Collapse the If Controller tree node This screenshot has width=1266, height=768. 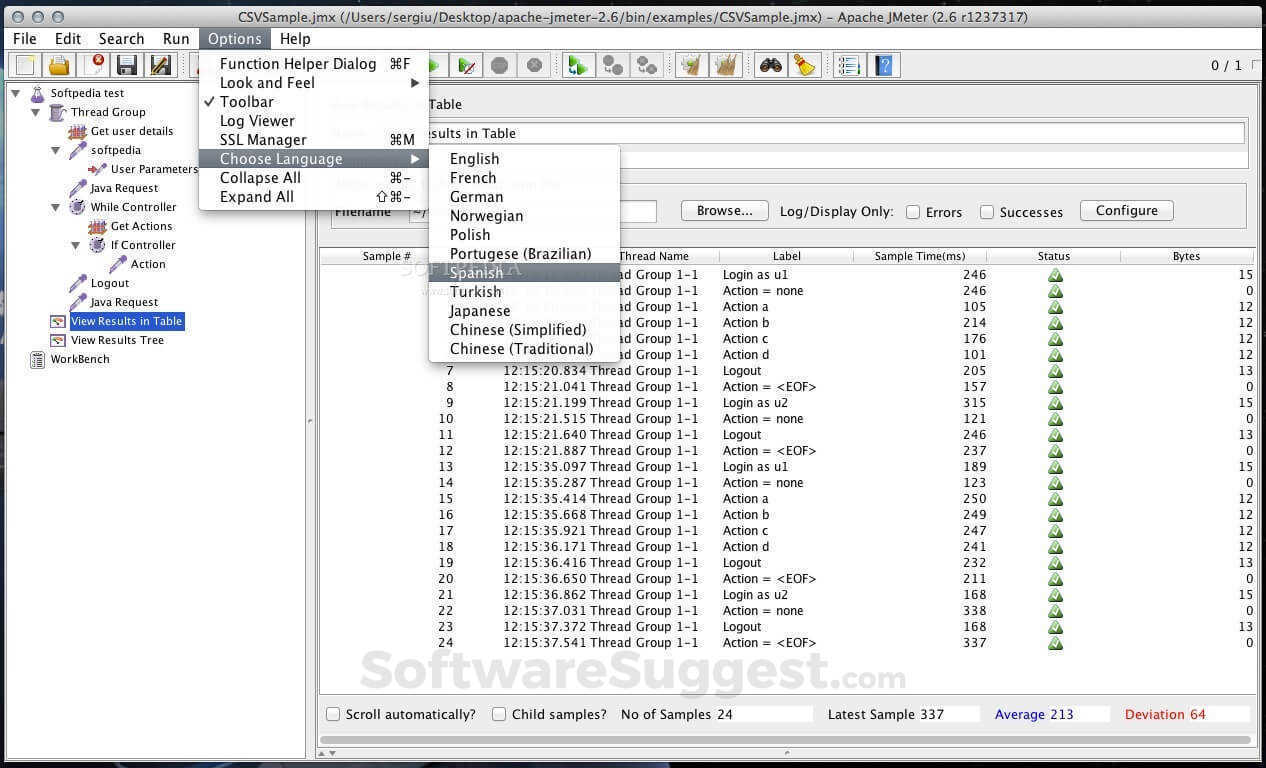click(x=75, y=245)
